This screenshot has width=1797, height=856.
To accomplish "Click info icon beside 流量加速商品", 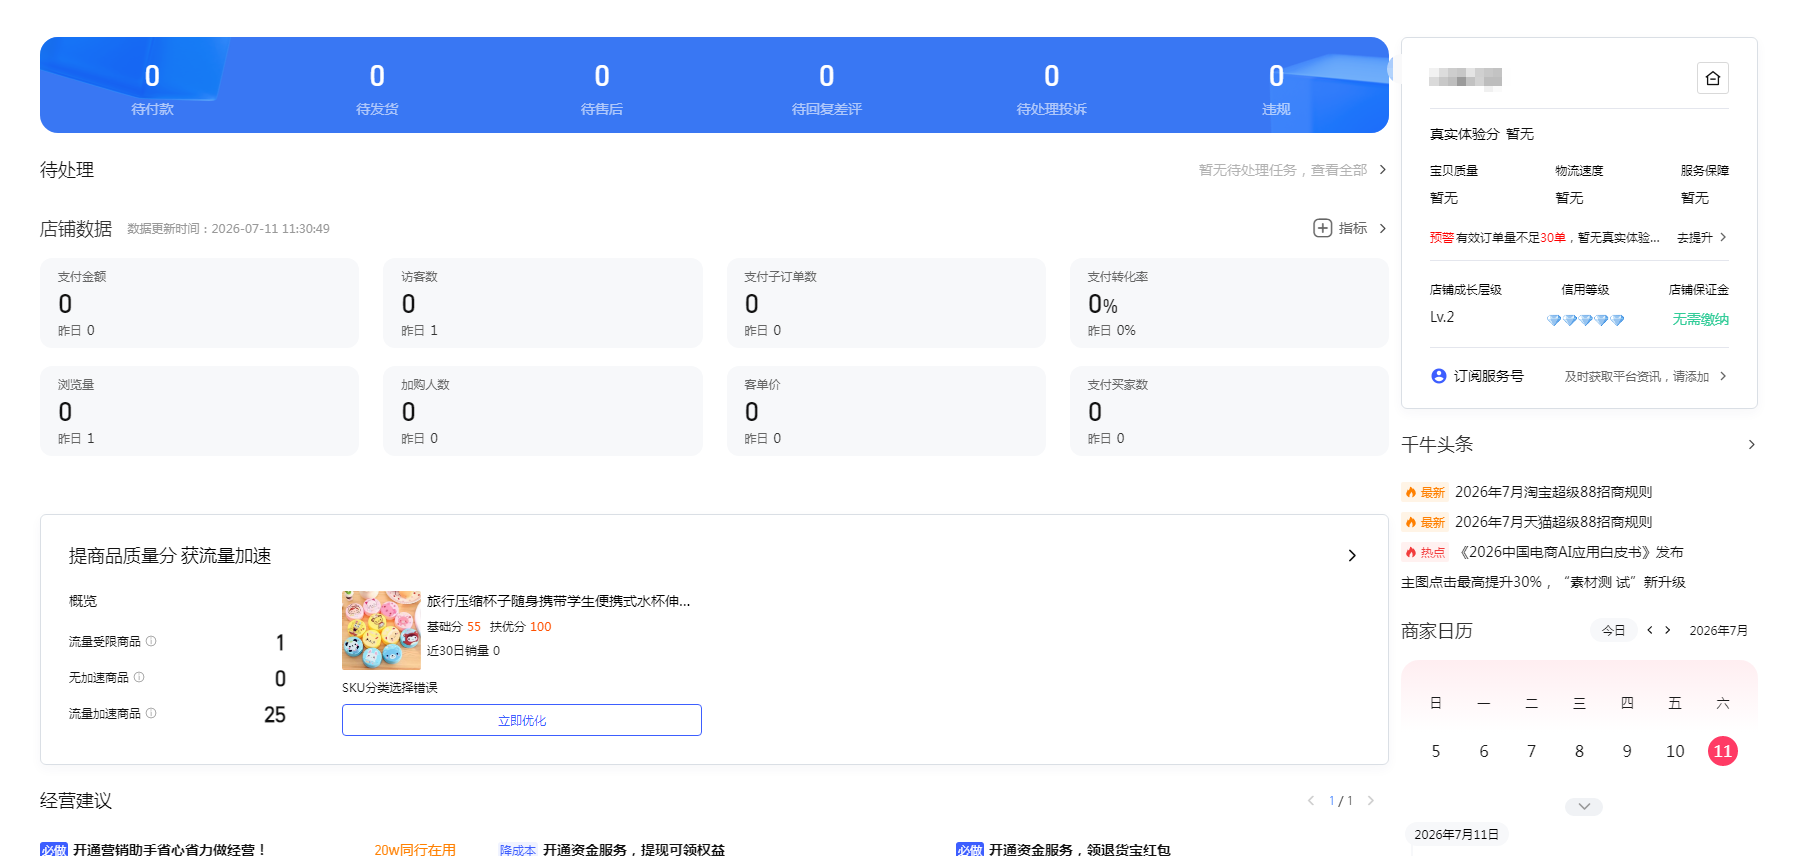I will click(x=151, y=713).
